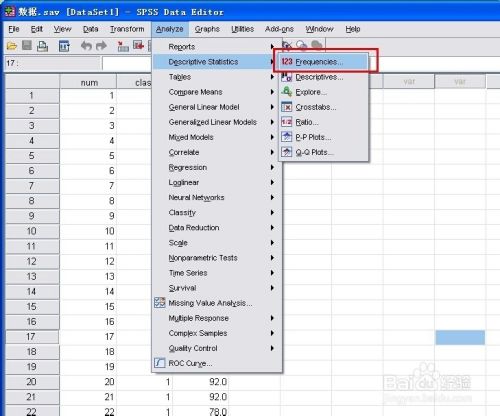Select P-P Plots... entry
Screen dimensions: 500x416
point(324,137)
